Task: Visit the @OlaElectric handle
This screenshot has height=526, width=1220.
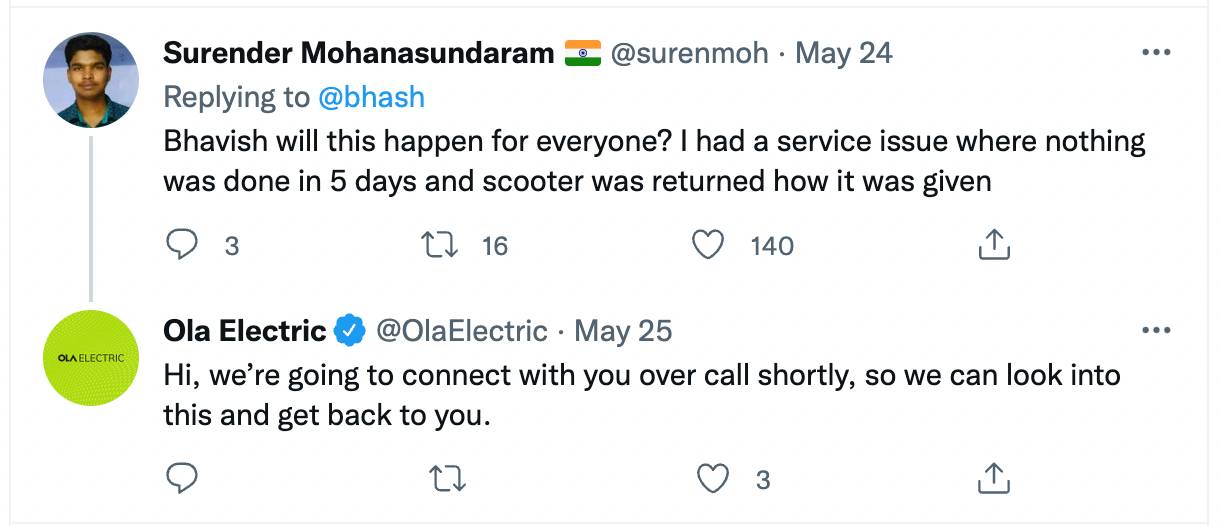Action: [461, 330]
